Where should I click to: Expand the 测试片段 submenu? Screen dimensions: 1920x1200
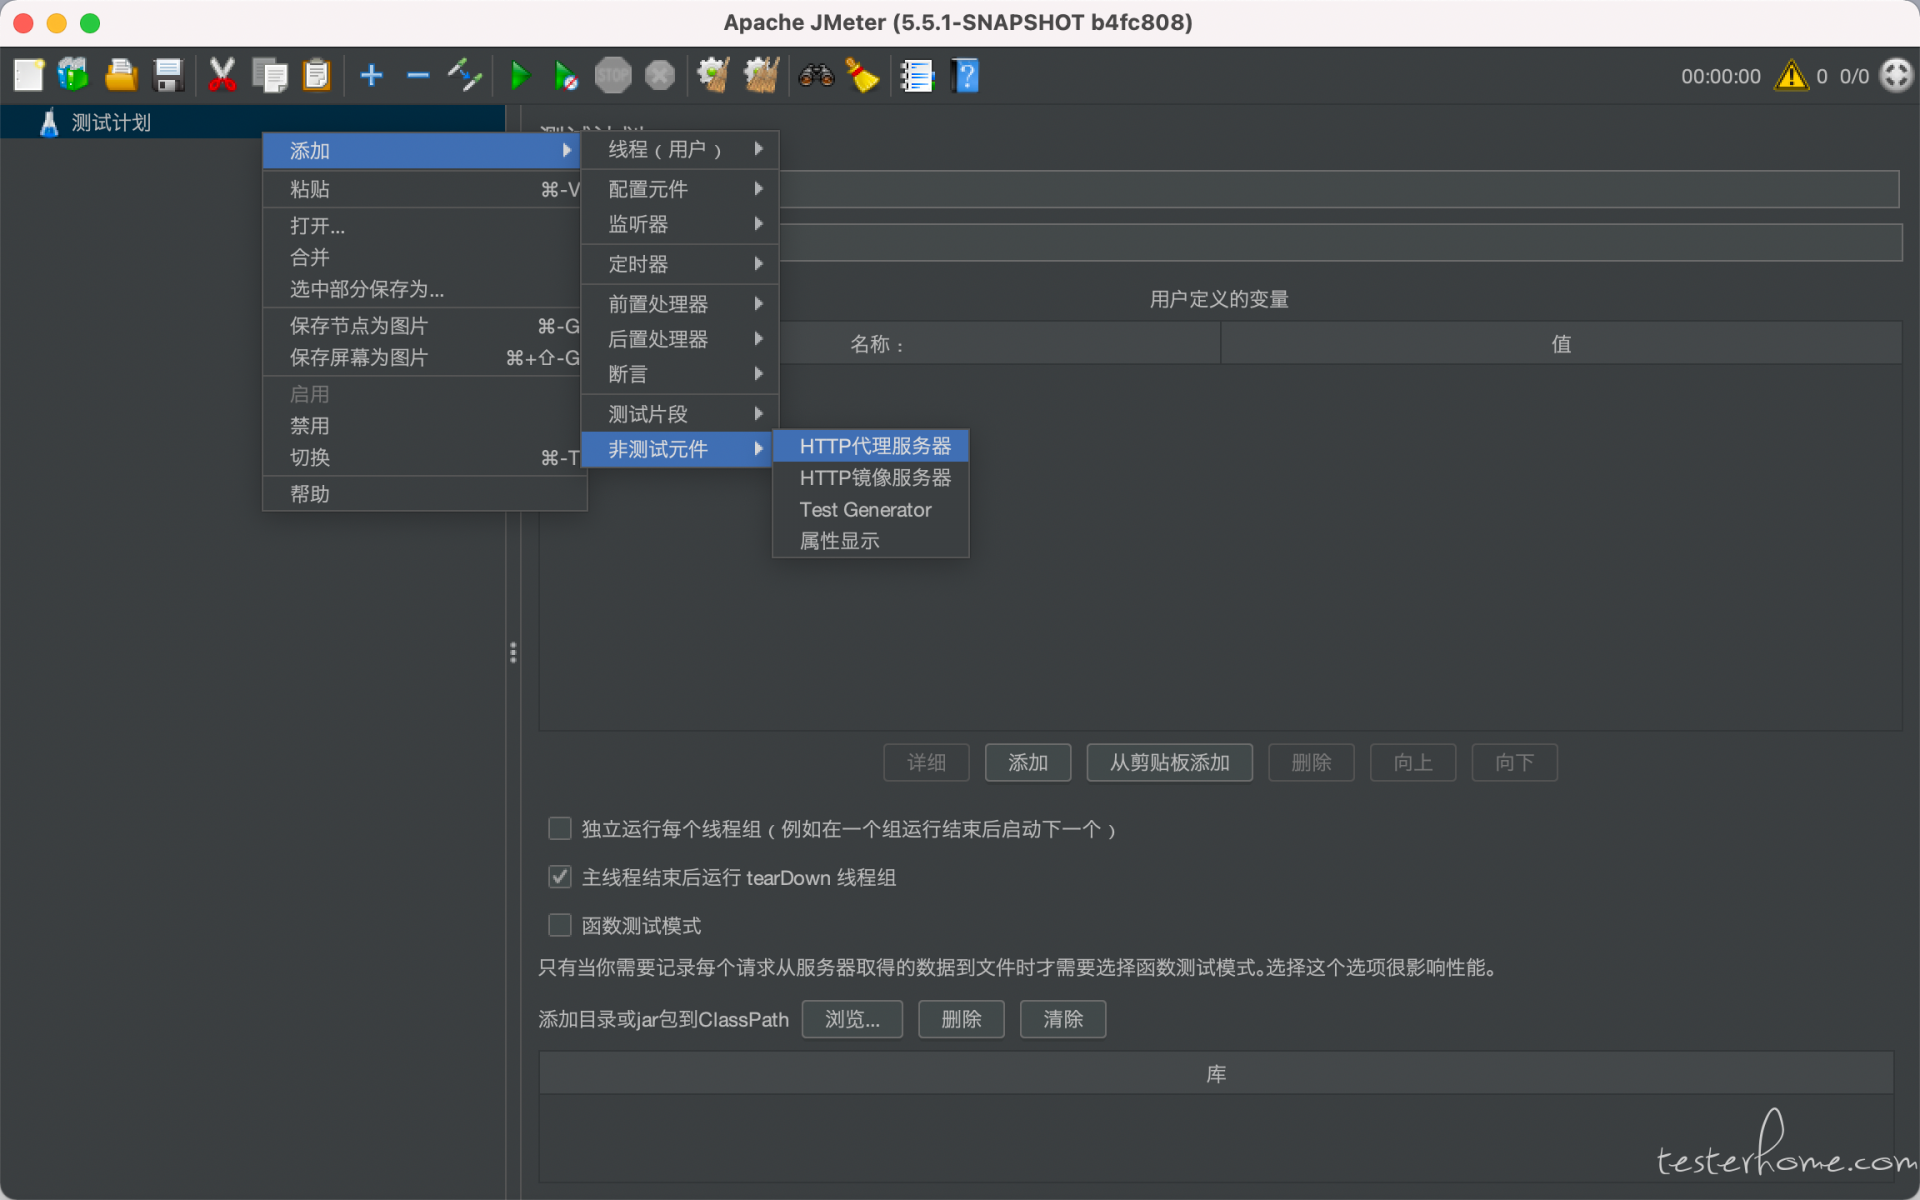tap(678, 414)
